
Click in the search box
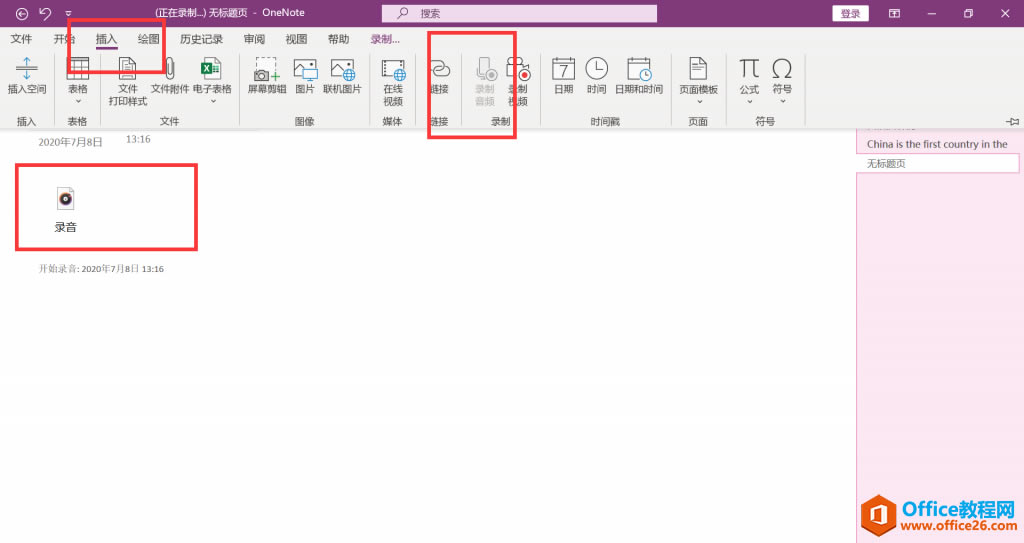point(519,13)
